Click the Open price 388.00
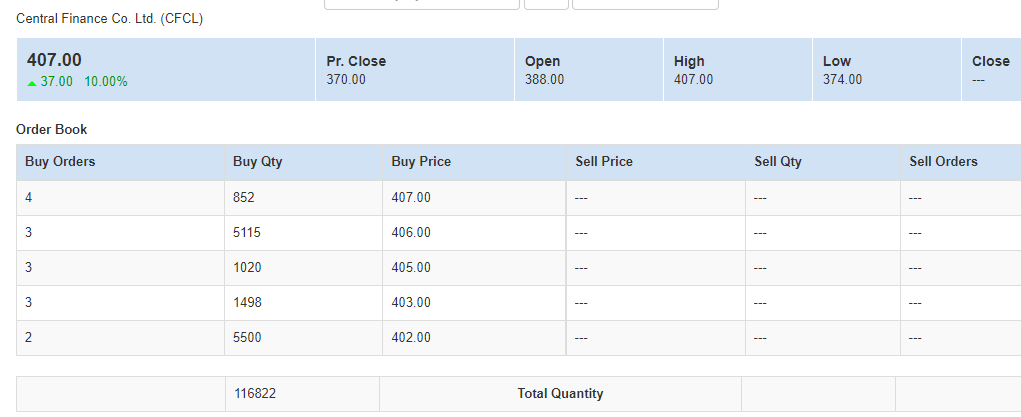The width and height of the screenshot is (1021, 417). (544, 79)
